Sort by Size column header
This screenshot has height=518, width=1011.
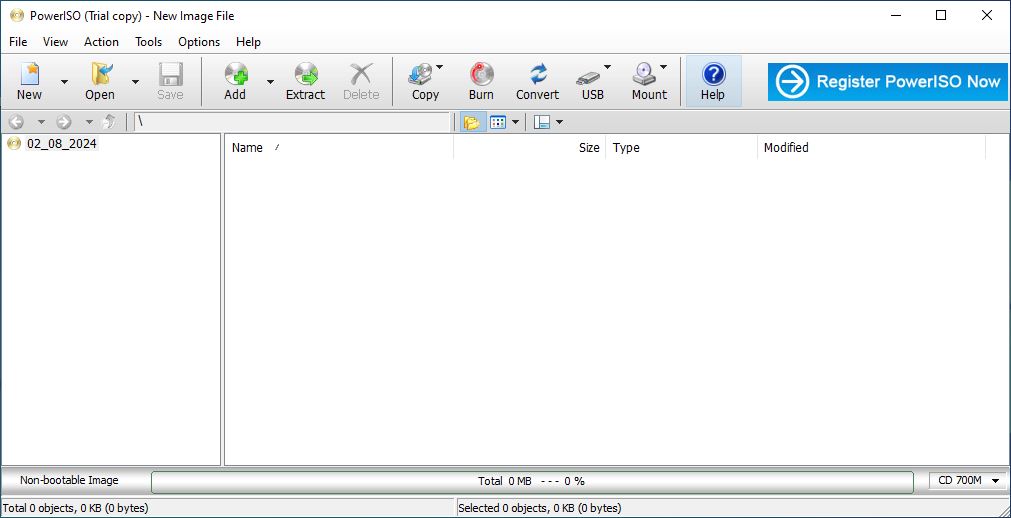point(530,148)
